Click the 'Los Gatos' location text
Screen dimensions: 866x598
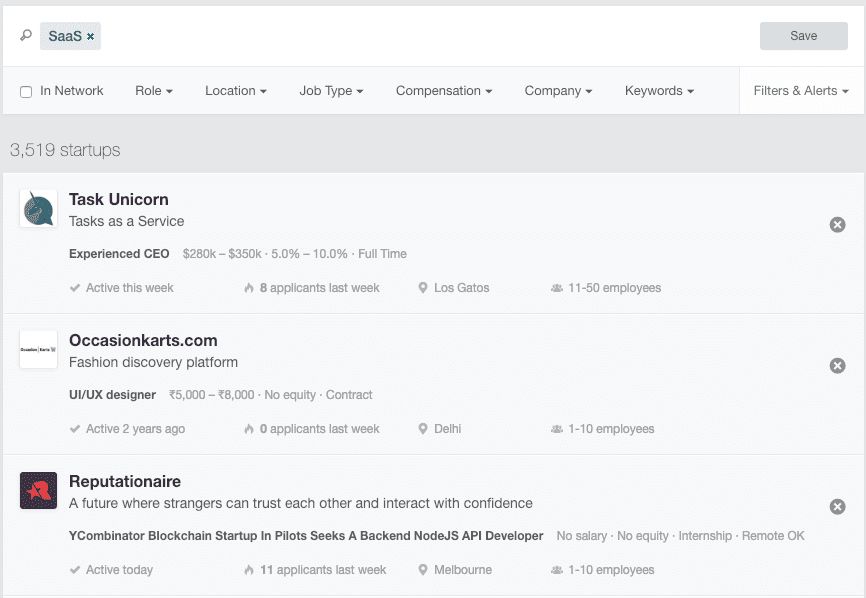(x=462, y=288)
